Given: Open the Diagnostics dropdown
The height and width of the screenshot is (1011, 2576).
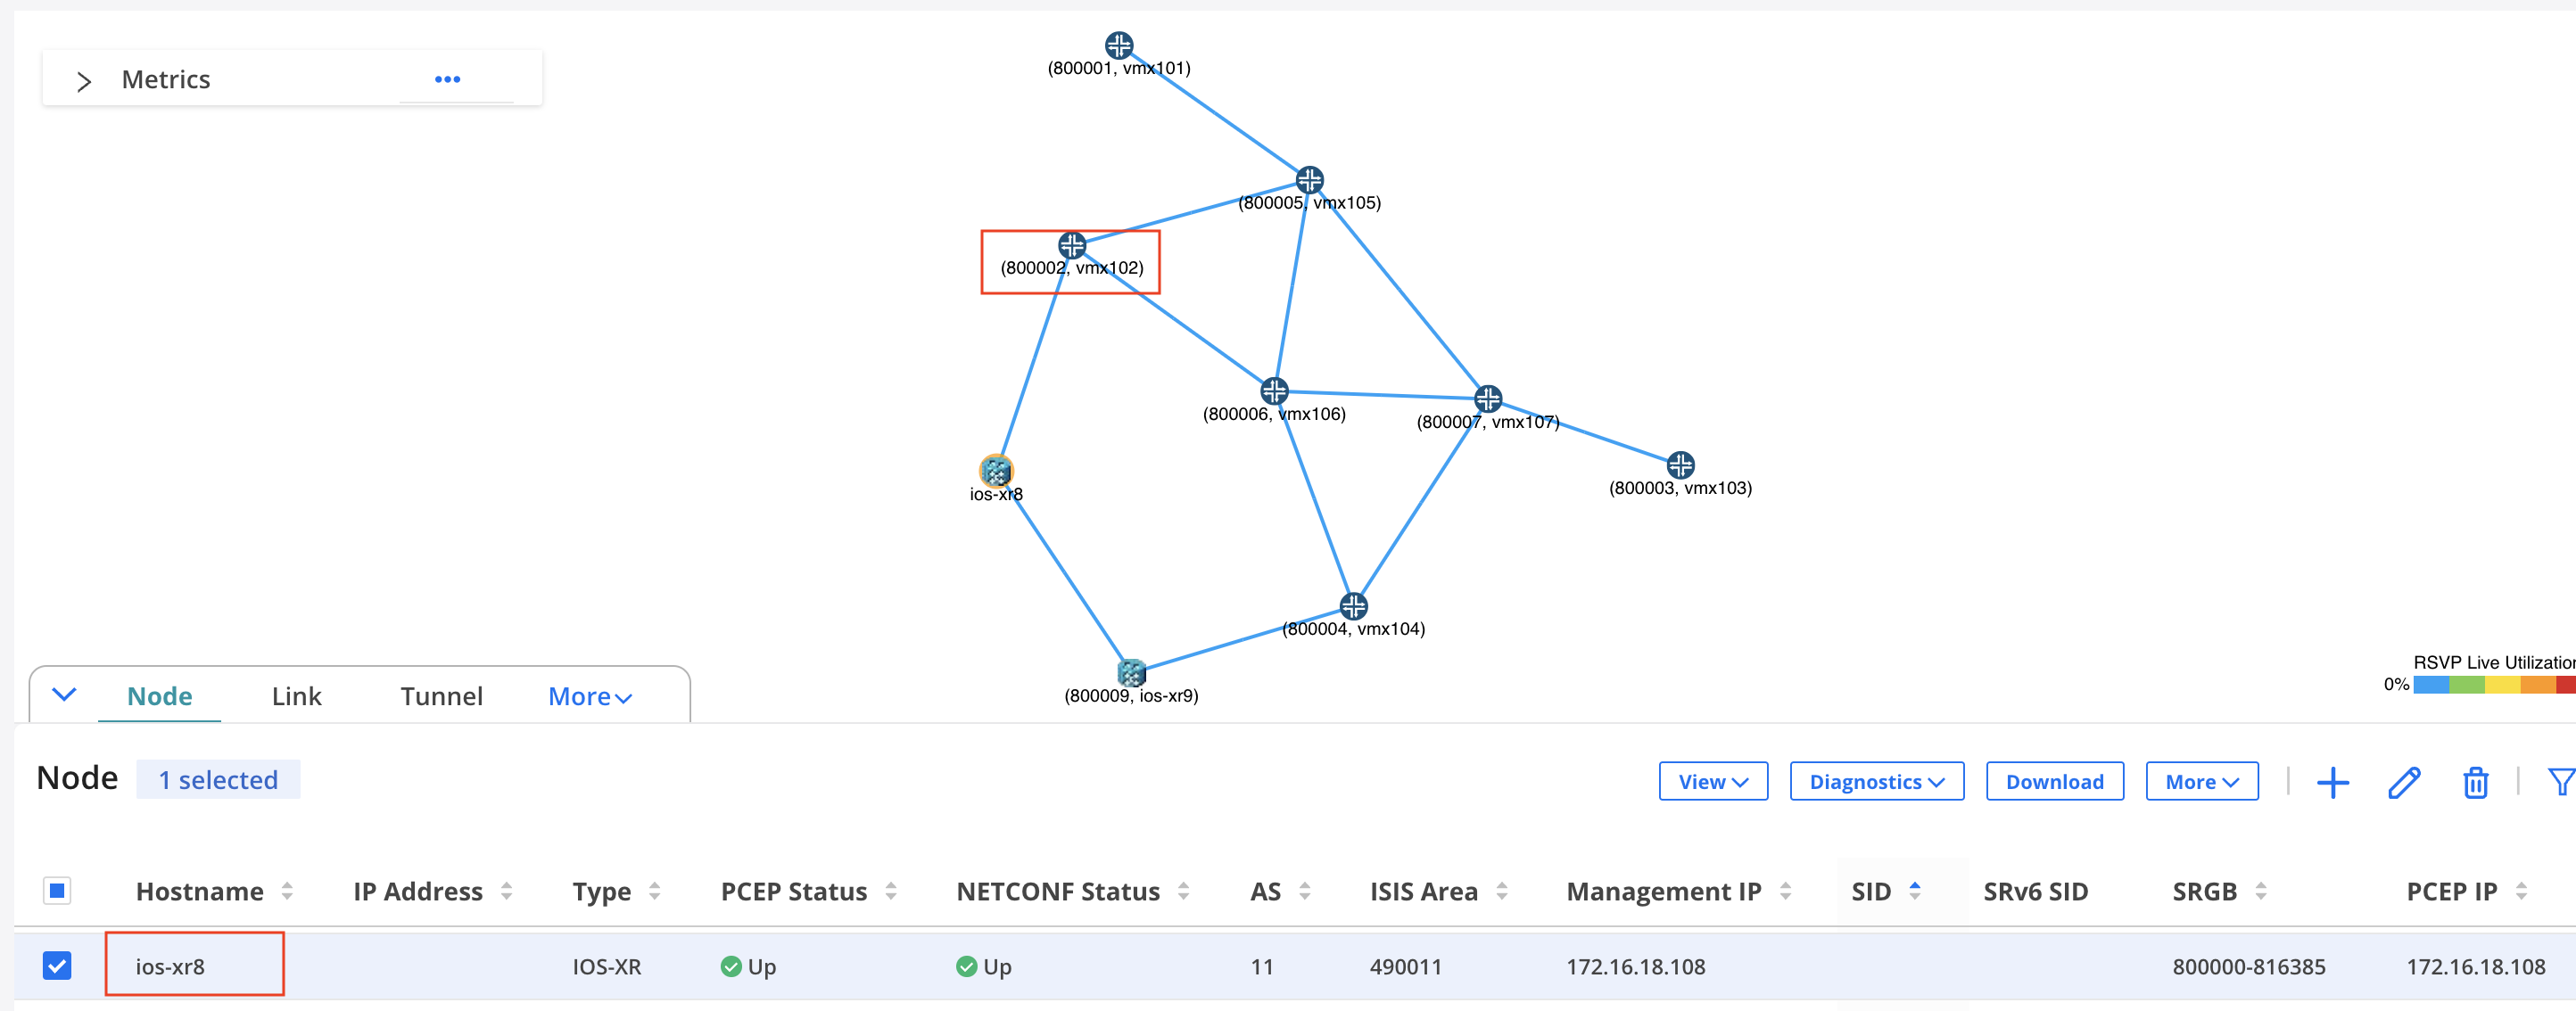Looking at the screenshot, I should (1876, 782).
